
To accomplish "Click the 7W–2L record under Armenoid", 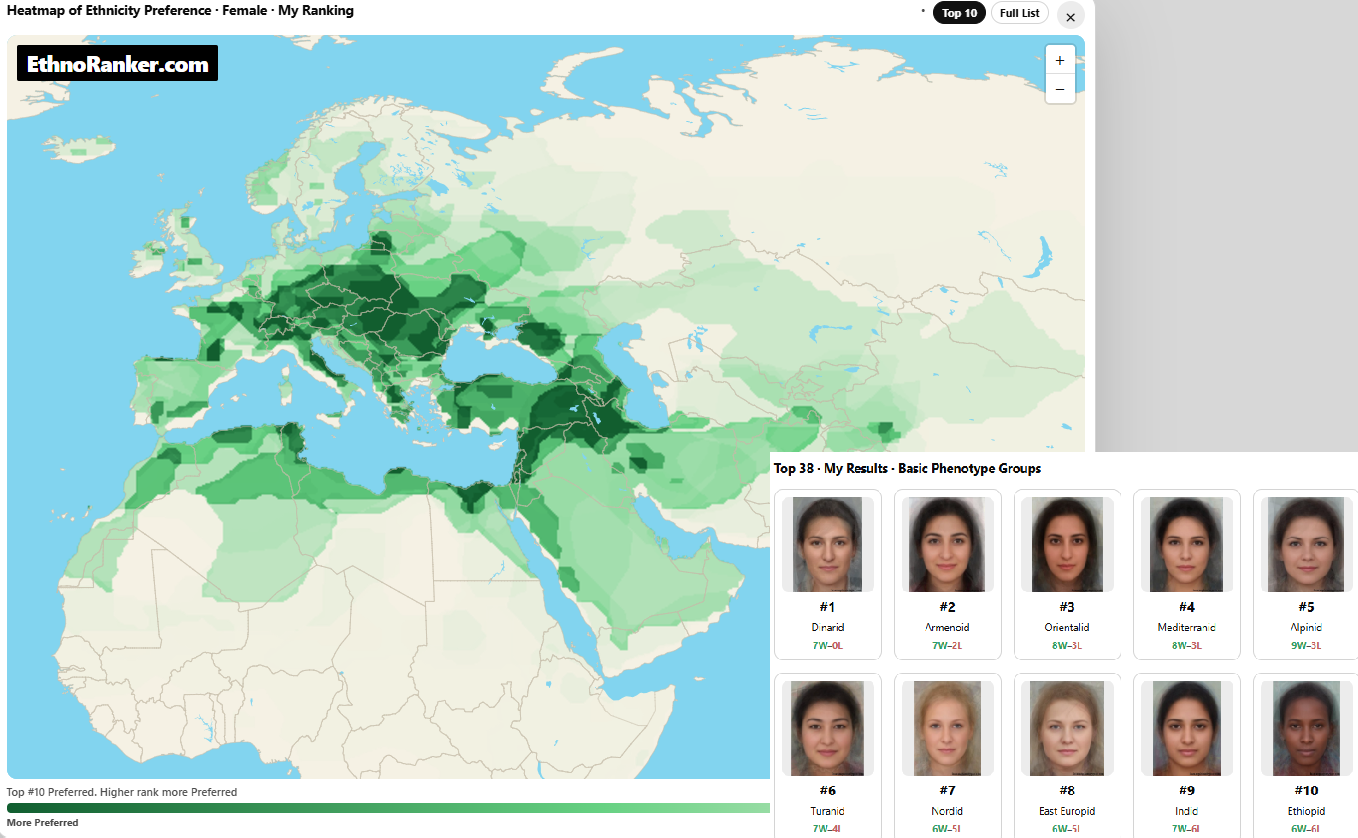I will tap(947, 646).
